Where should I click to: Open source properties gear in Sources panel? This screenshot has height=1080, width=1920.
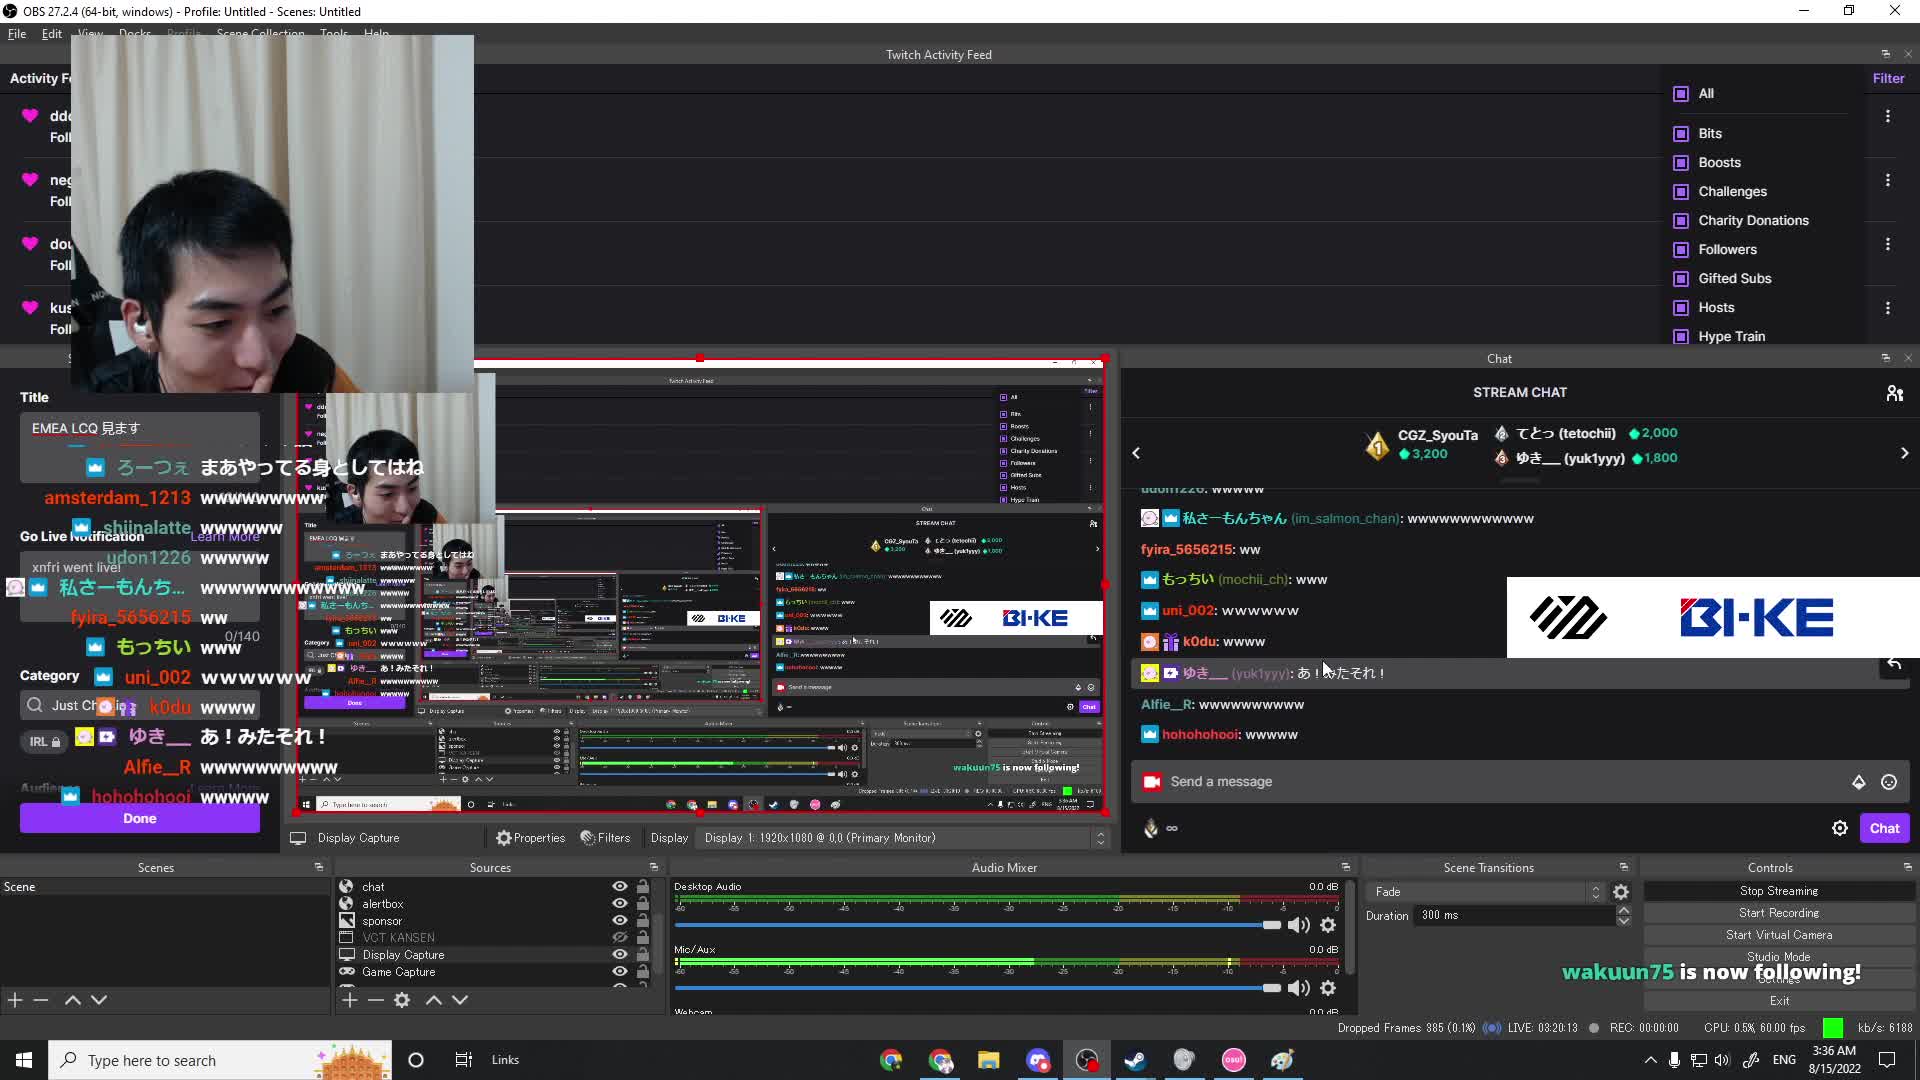click(402, 1000)
